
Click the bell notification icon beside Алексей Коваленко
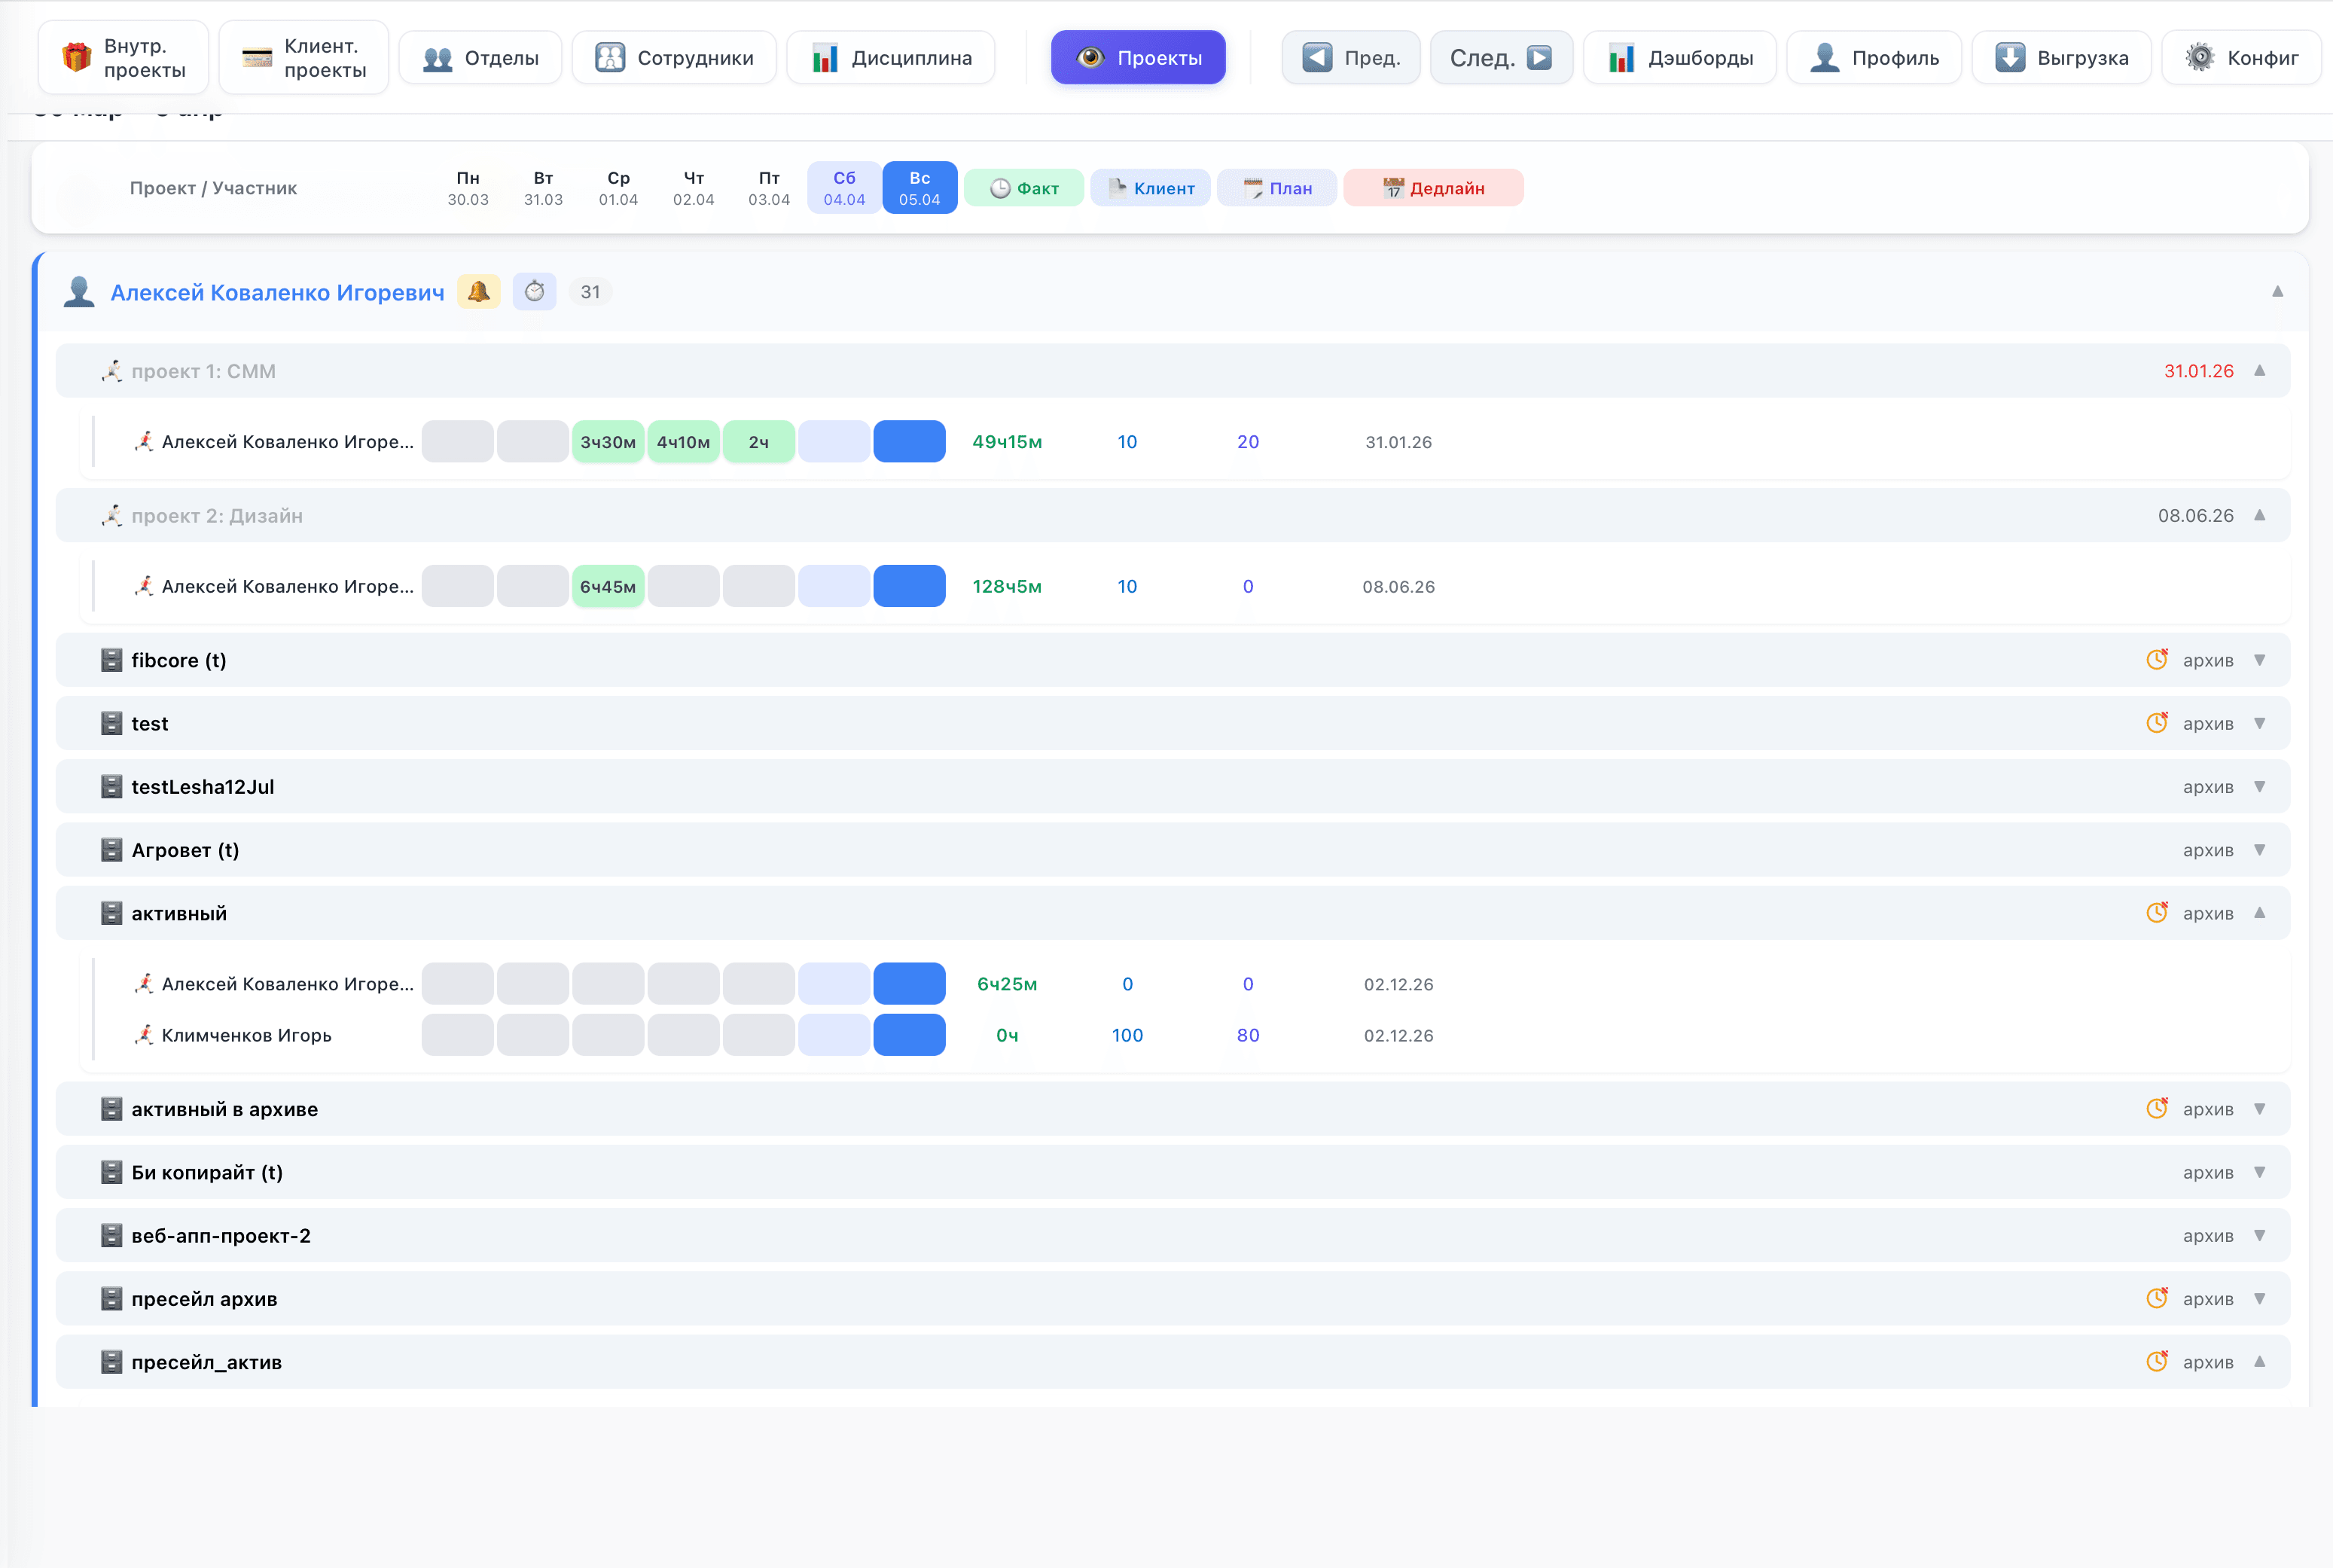pyautogui.click(x=478, y=292)
